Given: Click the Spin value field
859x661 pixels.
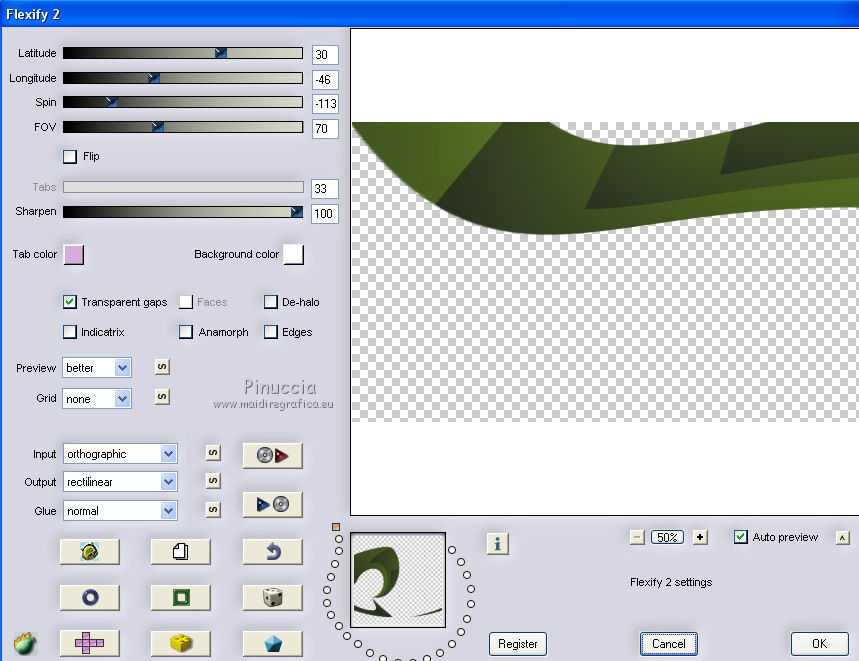Looking at the screenshot, I should coord(325,104).
